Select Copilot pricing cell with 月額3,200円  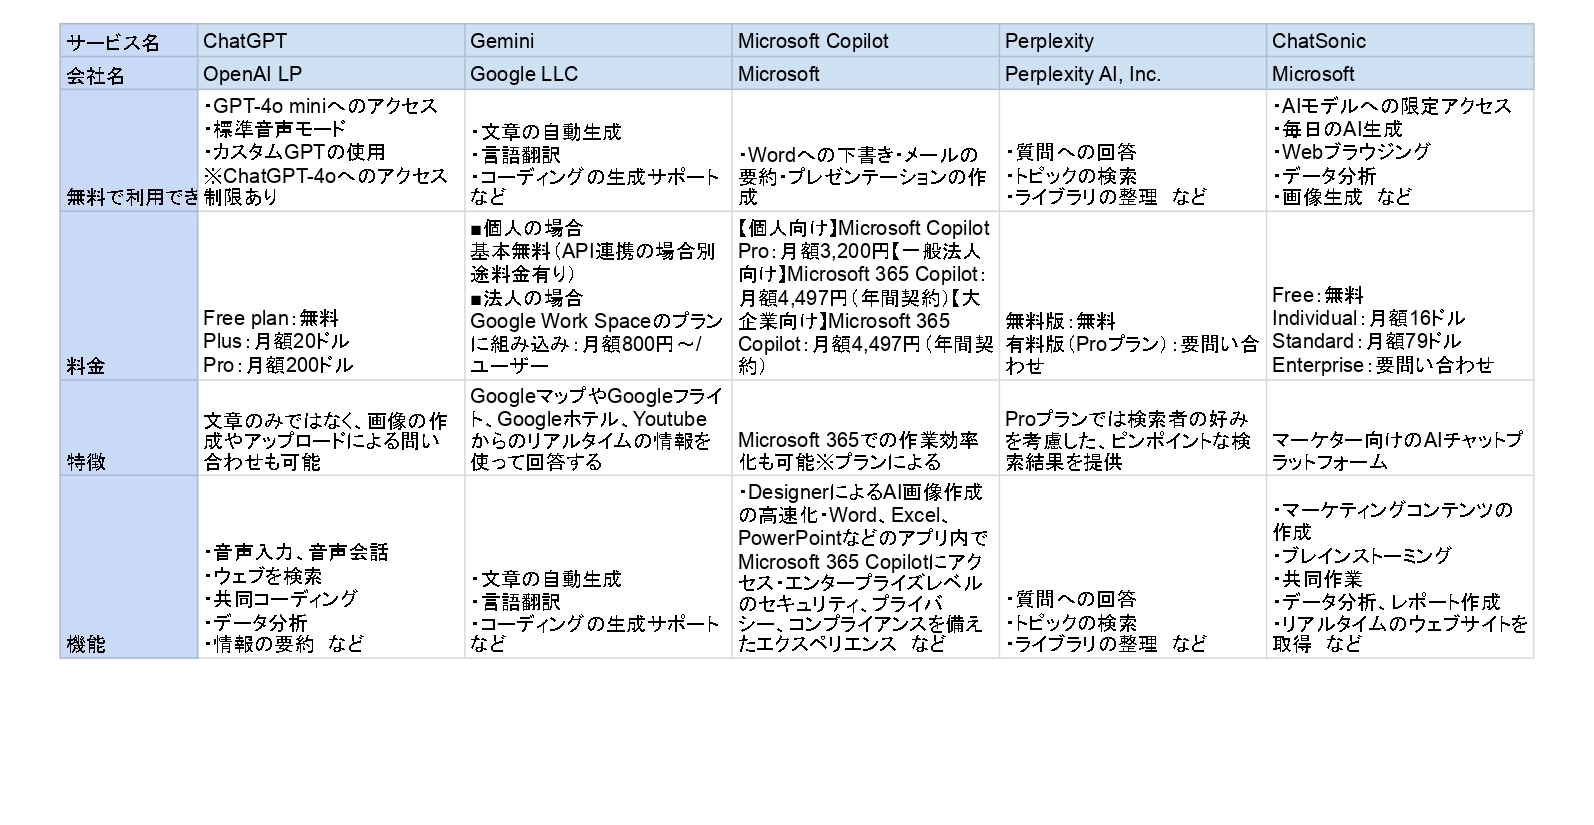(x=865, y=296)
